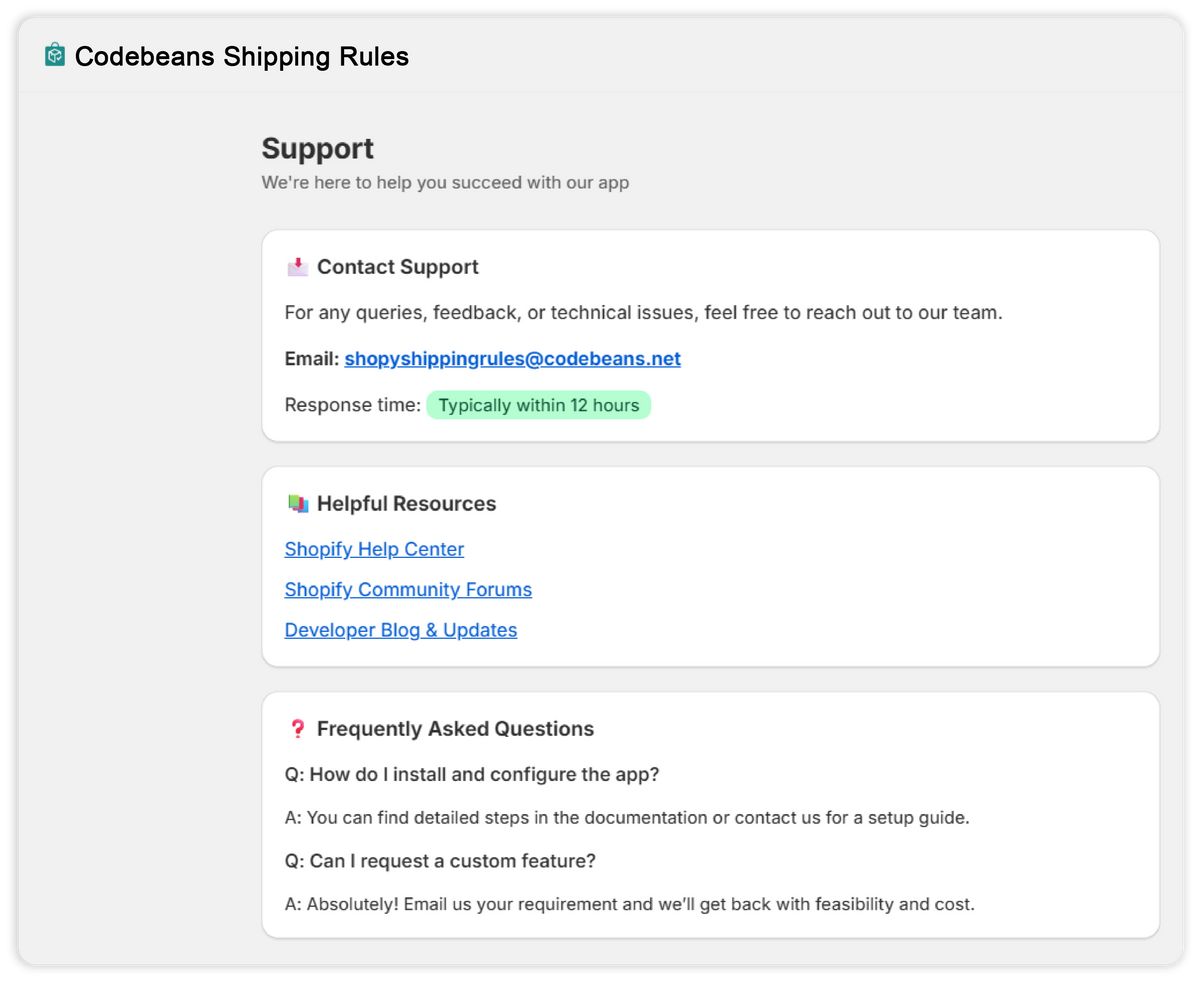Click the Frequently Asked Questions heading

click(455, 729)
